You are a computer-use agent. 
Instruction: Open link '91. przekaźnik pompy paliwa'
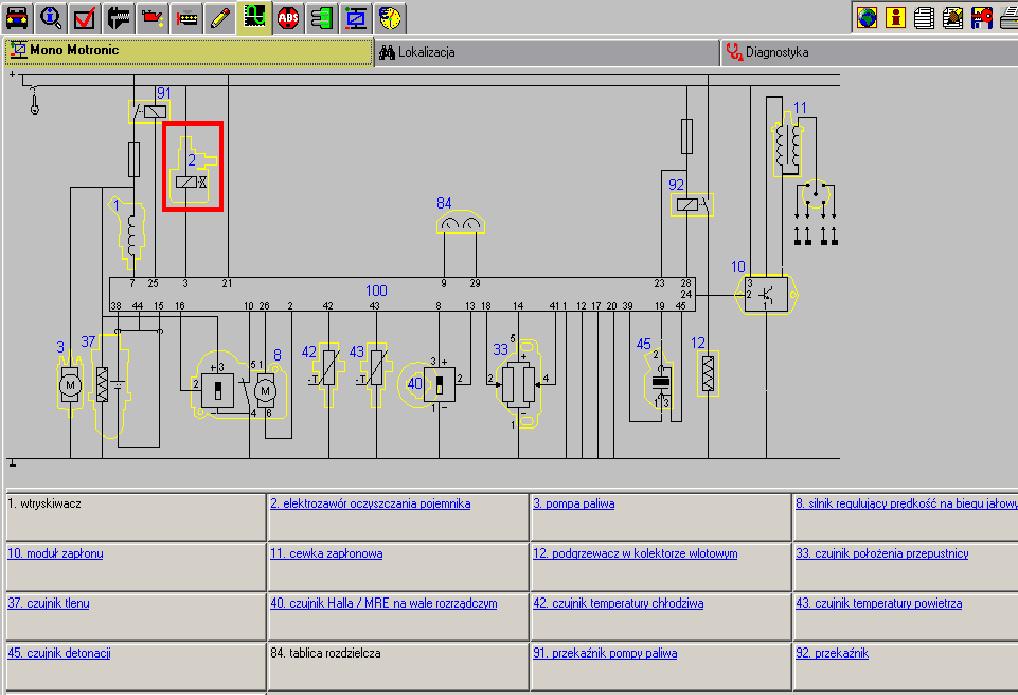click(x=605, y=653)
